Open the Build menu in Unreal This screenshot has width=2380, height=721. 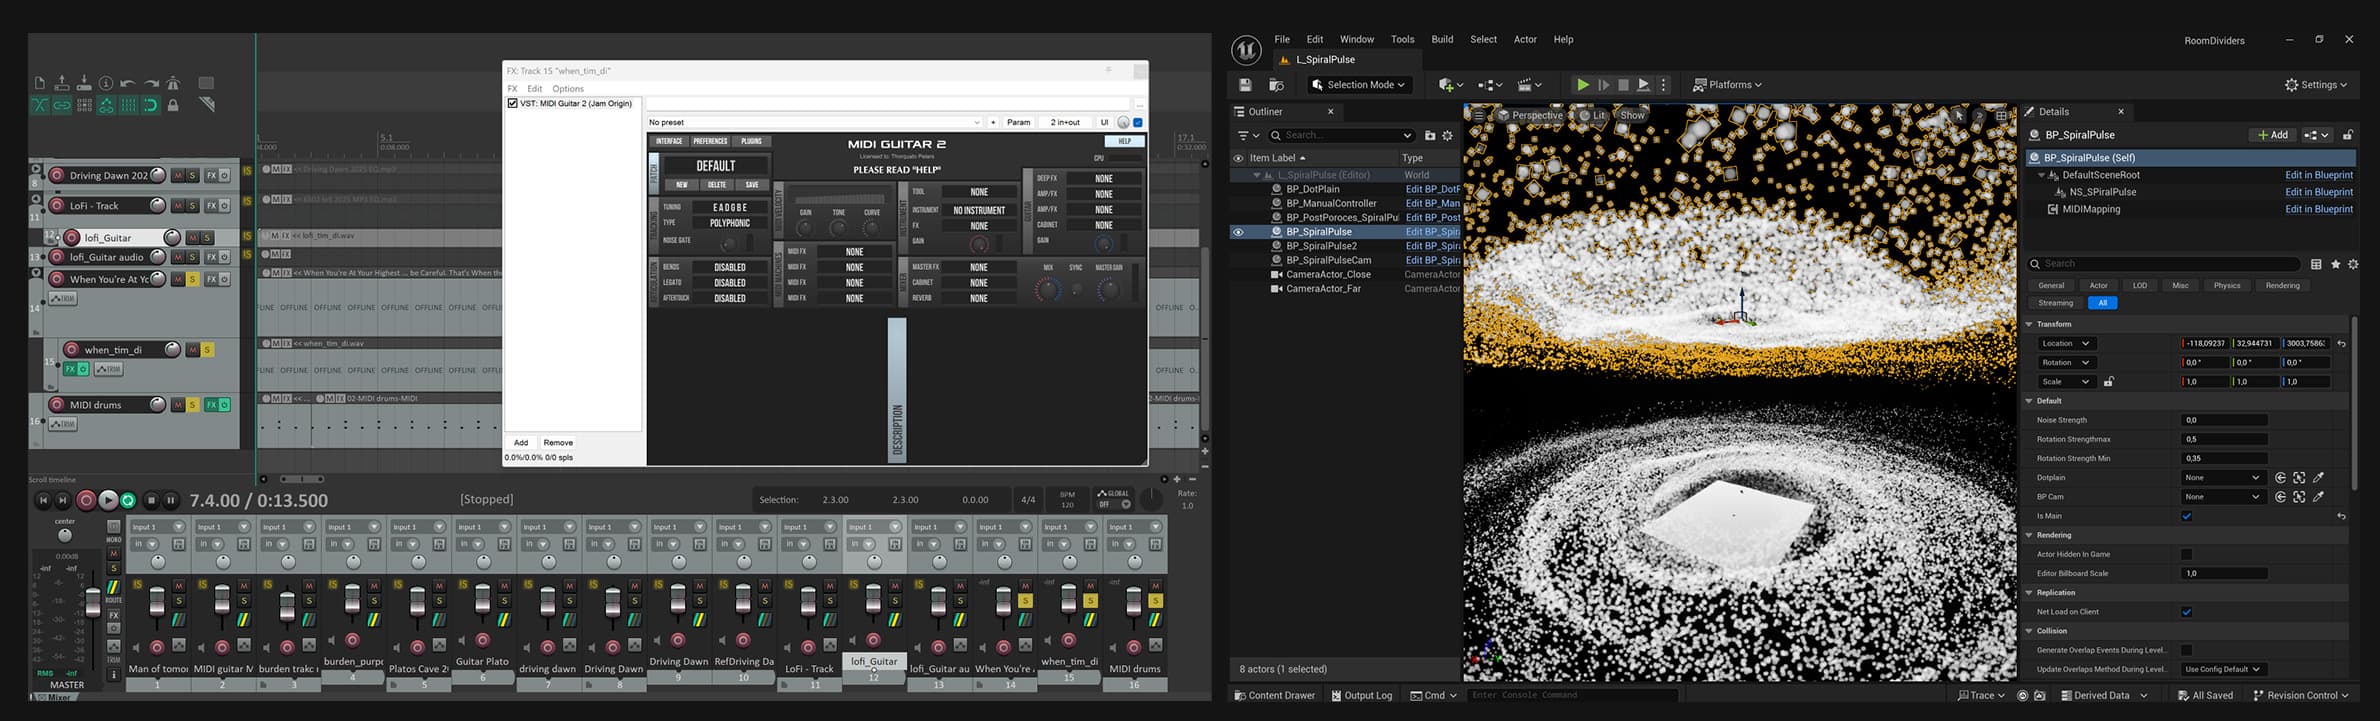(1442, 40)
